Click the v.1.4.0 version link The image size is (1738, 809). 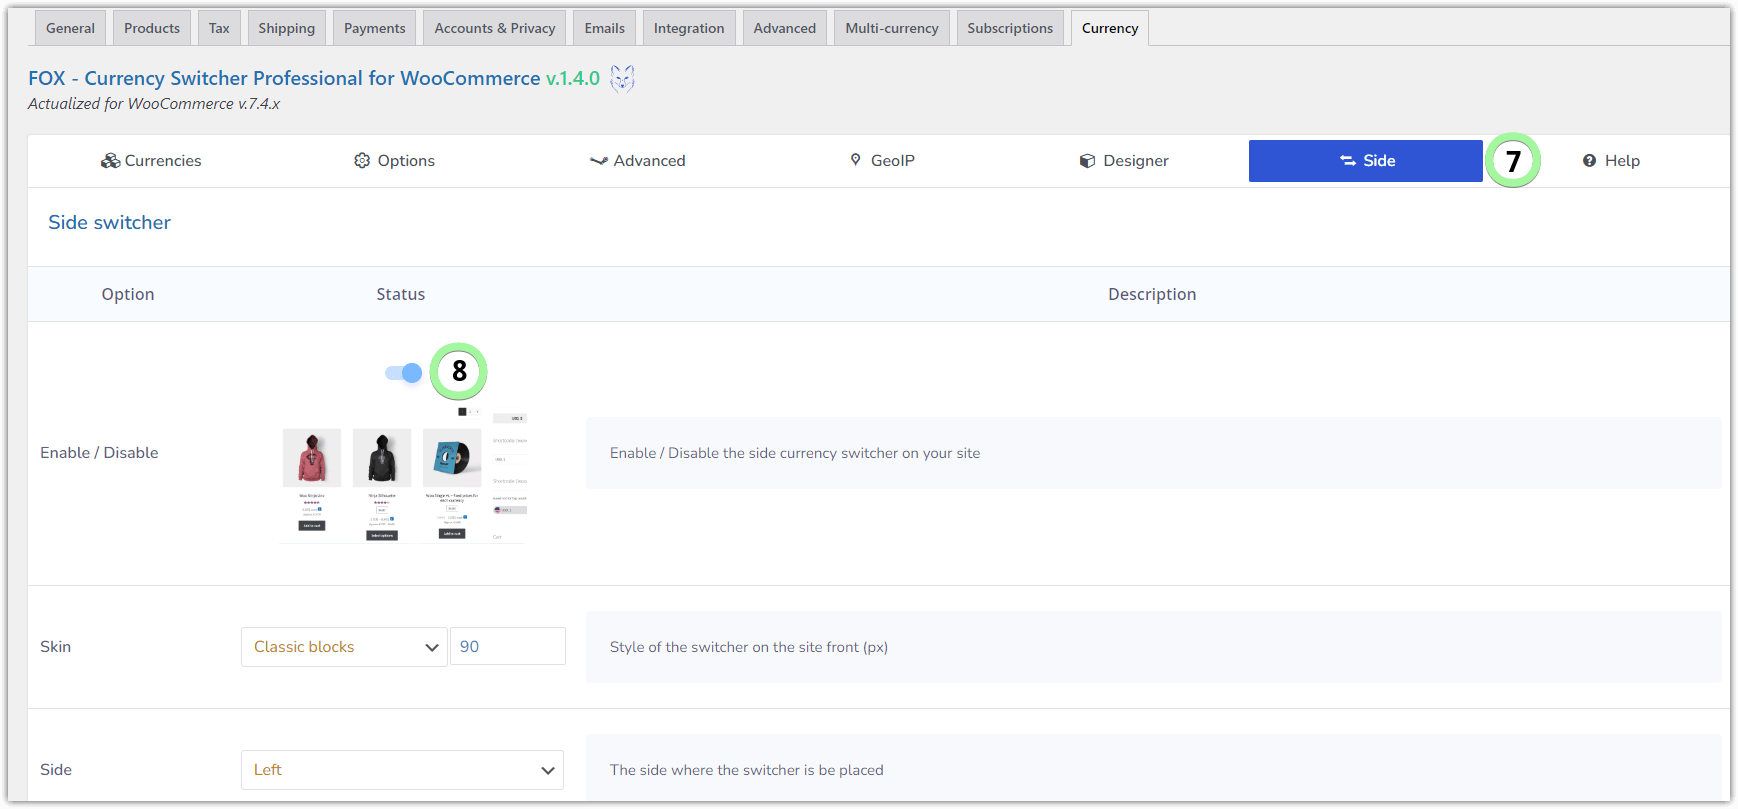(x=573, y=78)
